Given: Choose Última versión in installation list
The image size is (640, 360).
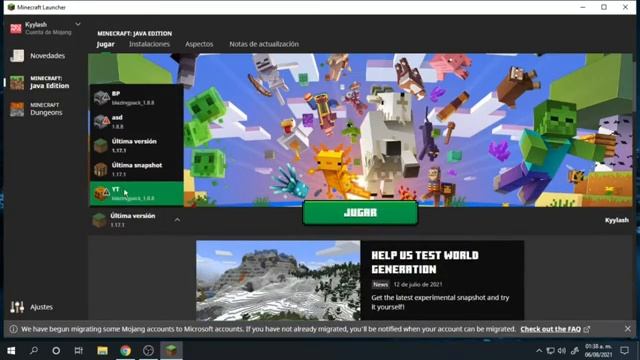Looking at the screenshot, I should tap(137, 145).
